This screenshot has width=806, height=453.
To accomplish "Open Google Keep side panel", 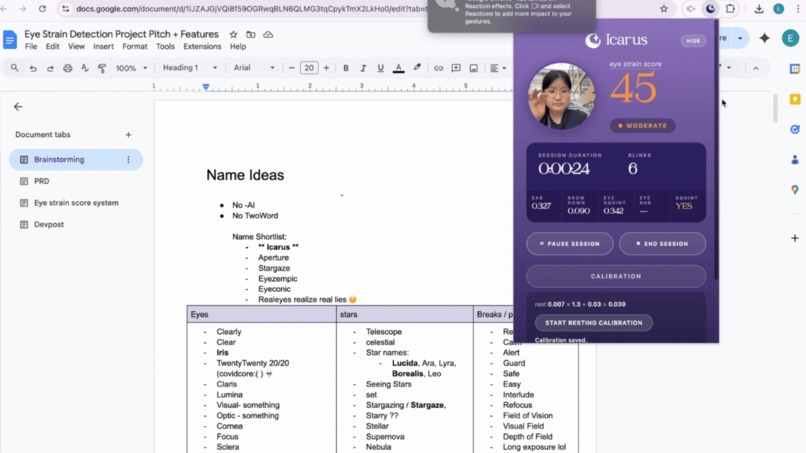I will coord(795,99).
